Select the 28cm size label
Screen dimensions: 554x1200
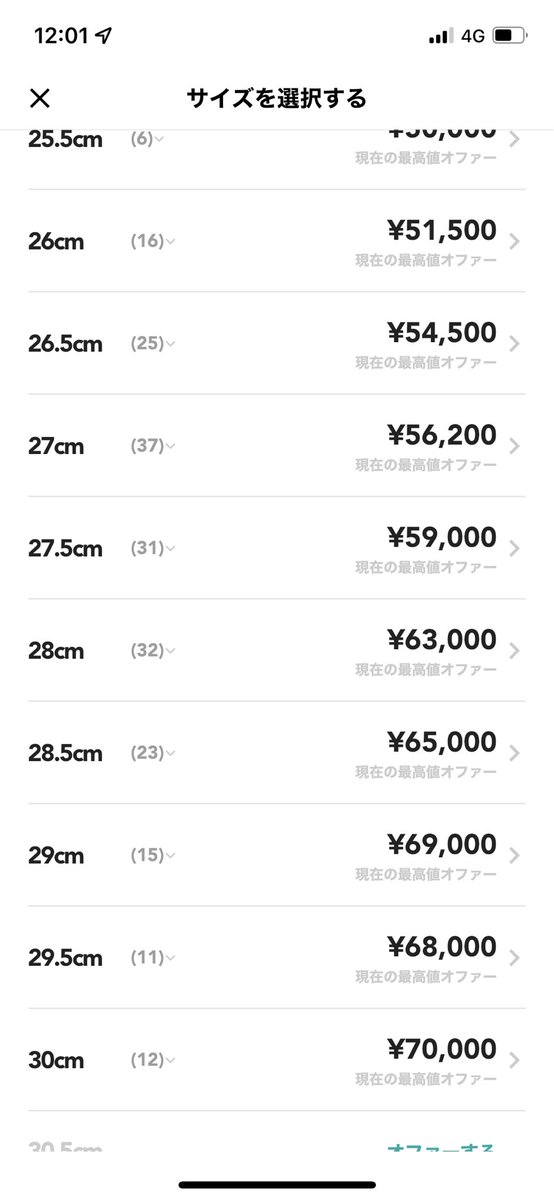[x=56, y=651]
